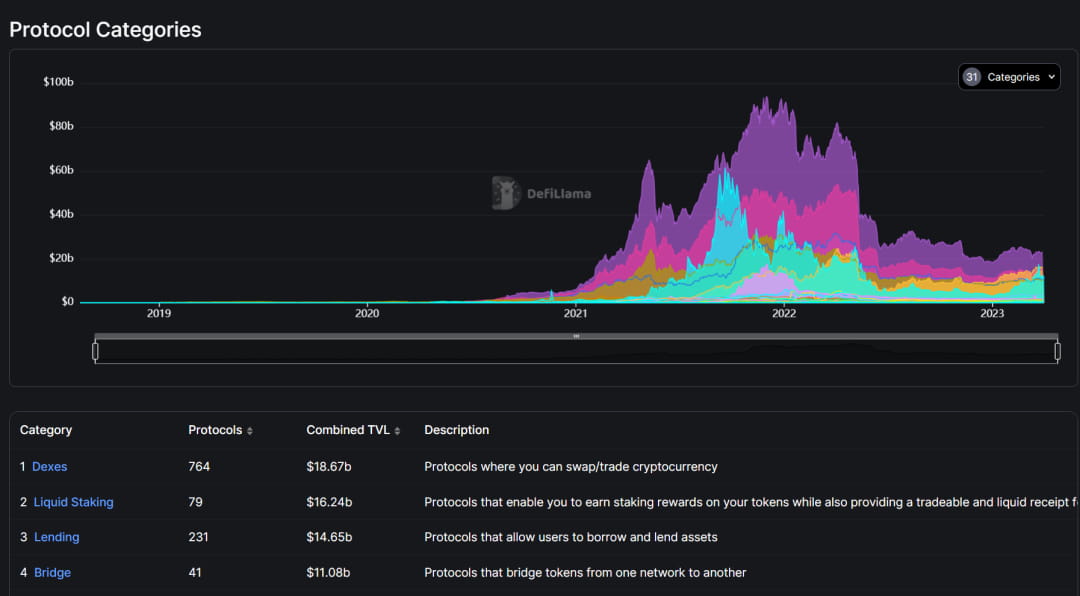Image resolution: width=1080 pixels, height=596 pixels.
Task: Open the Lending category link
Action: click(x=56, y=537)
